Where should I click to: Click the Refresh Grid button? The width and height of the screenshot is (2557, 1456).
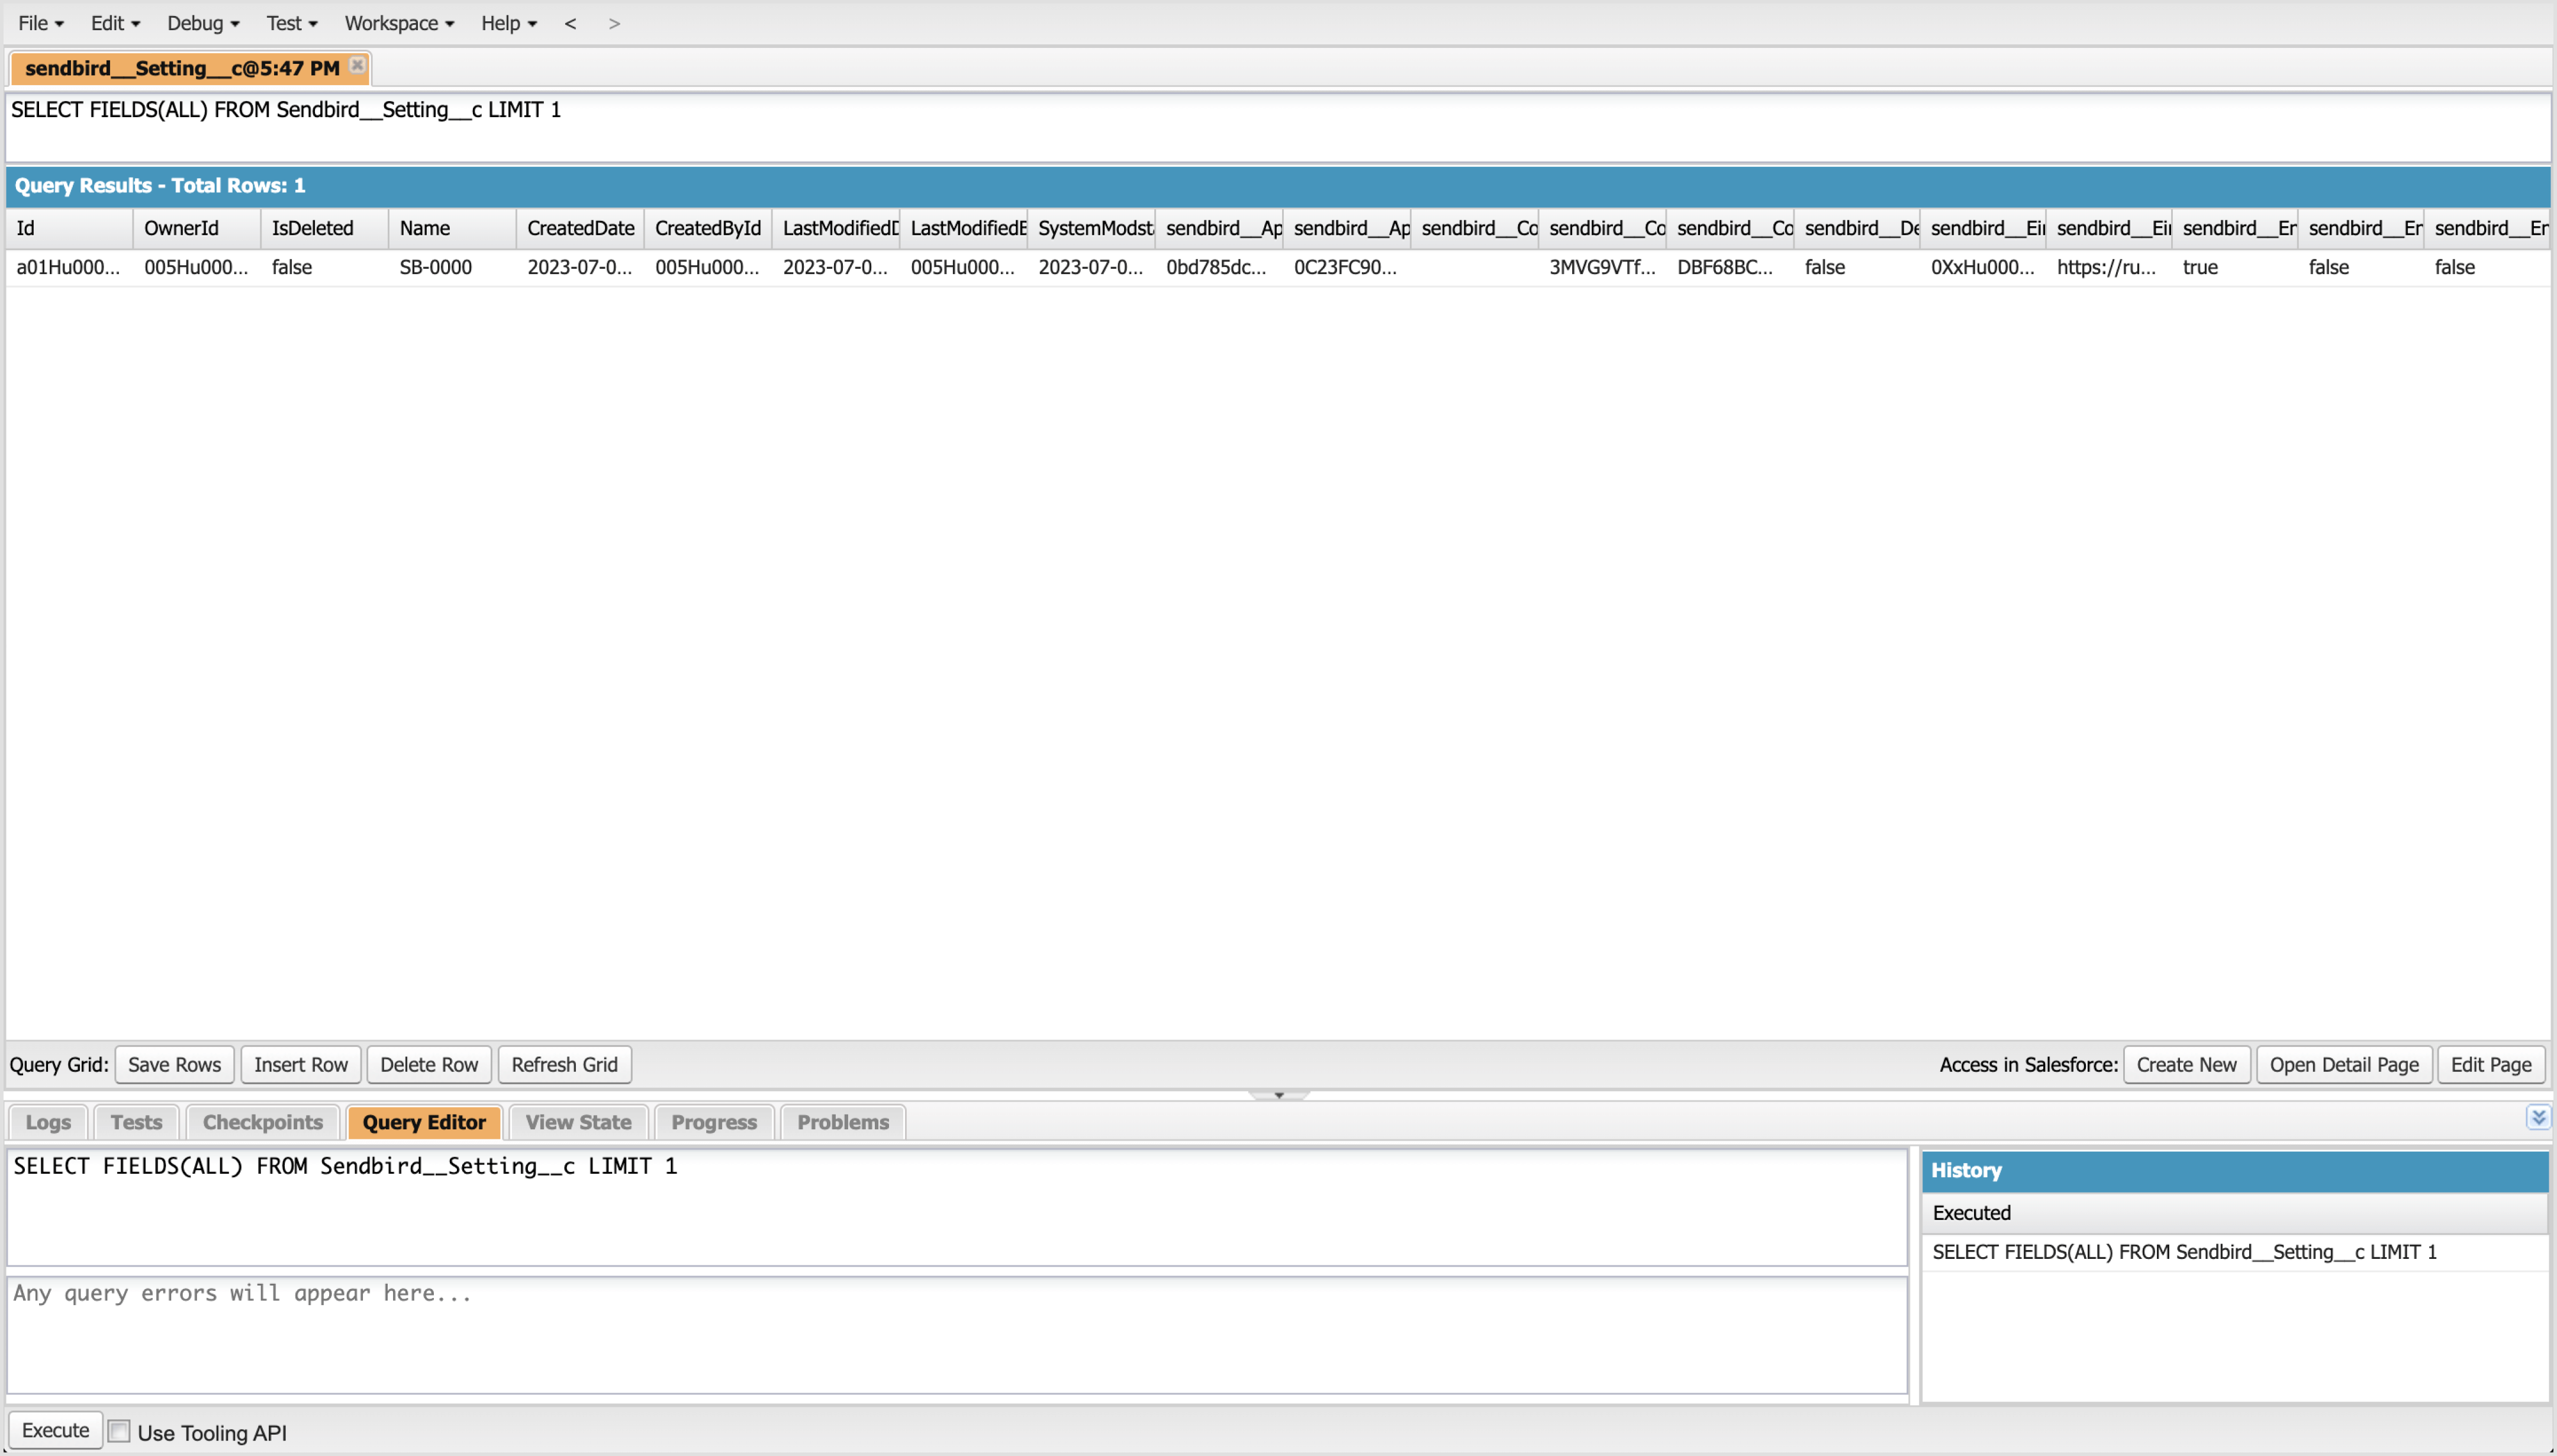[564, 1064]
